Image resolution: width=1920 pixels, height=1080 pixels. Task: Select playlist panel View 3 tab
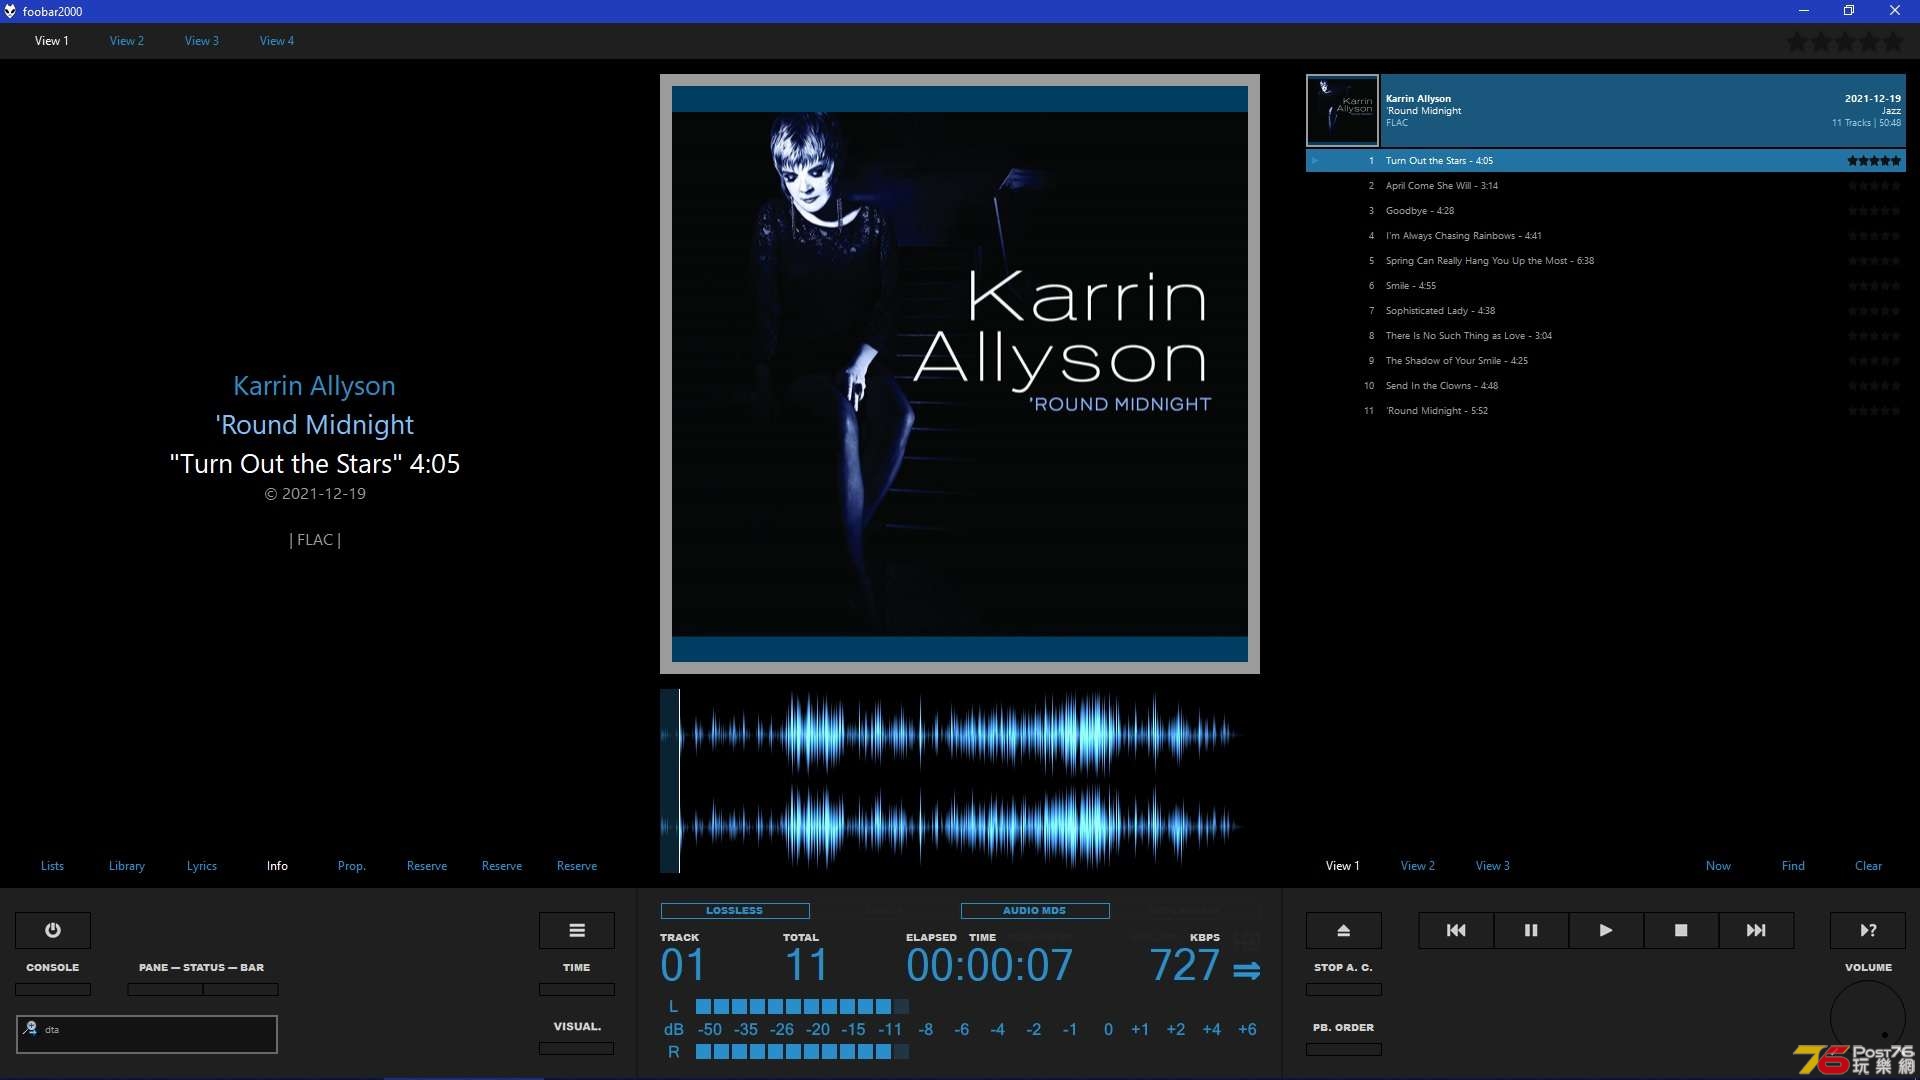point(1493,866)
